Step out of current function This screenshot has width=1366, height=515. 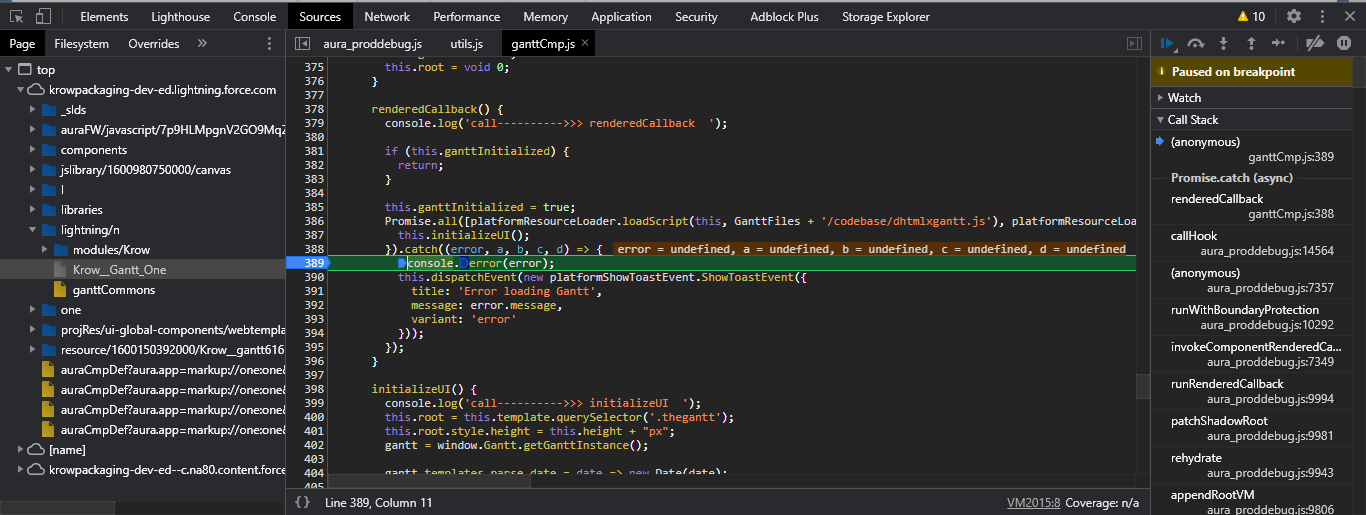coord(1250,44)
